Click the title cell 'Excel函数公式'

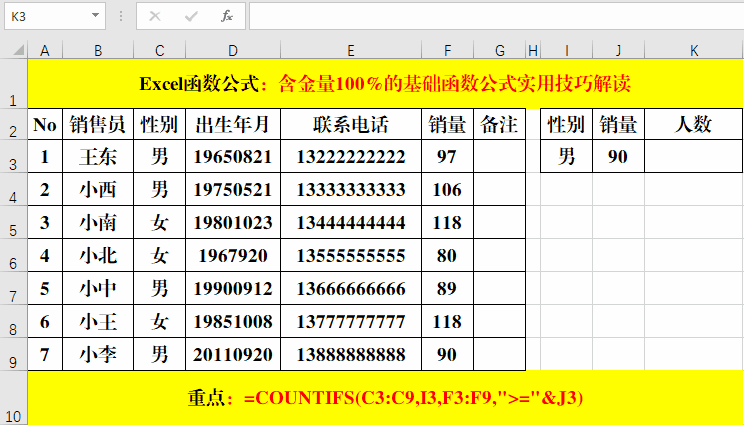click(x=385, y=84)
